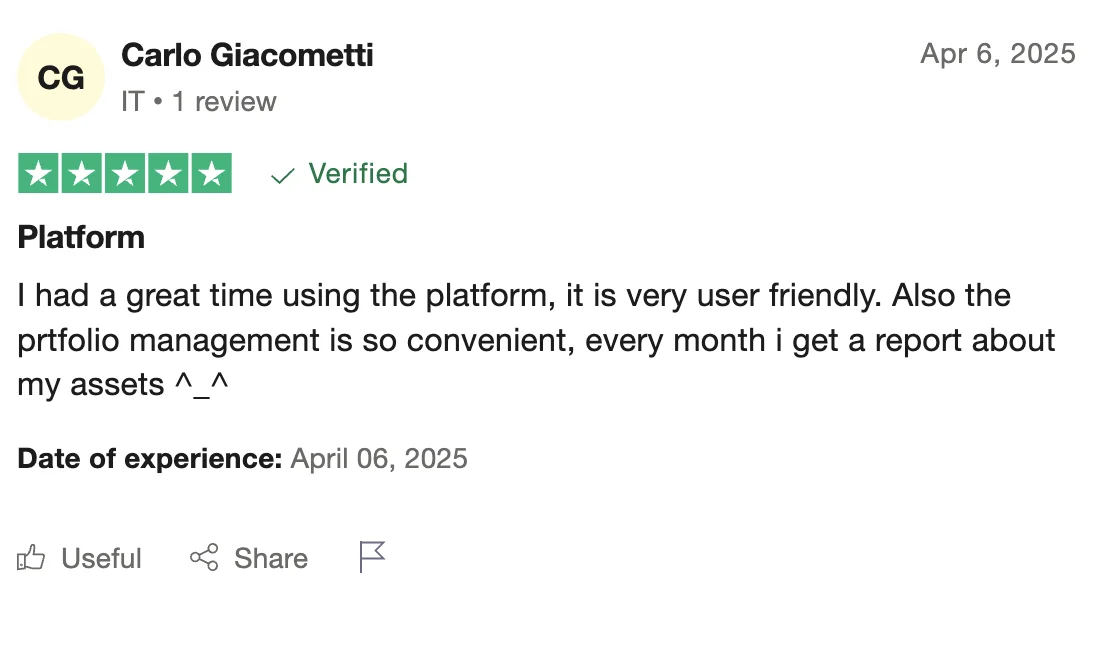Click the first green star

[x=39, y=173]
